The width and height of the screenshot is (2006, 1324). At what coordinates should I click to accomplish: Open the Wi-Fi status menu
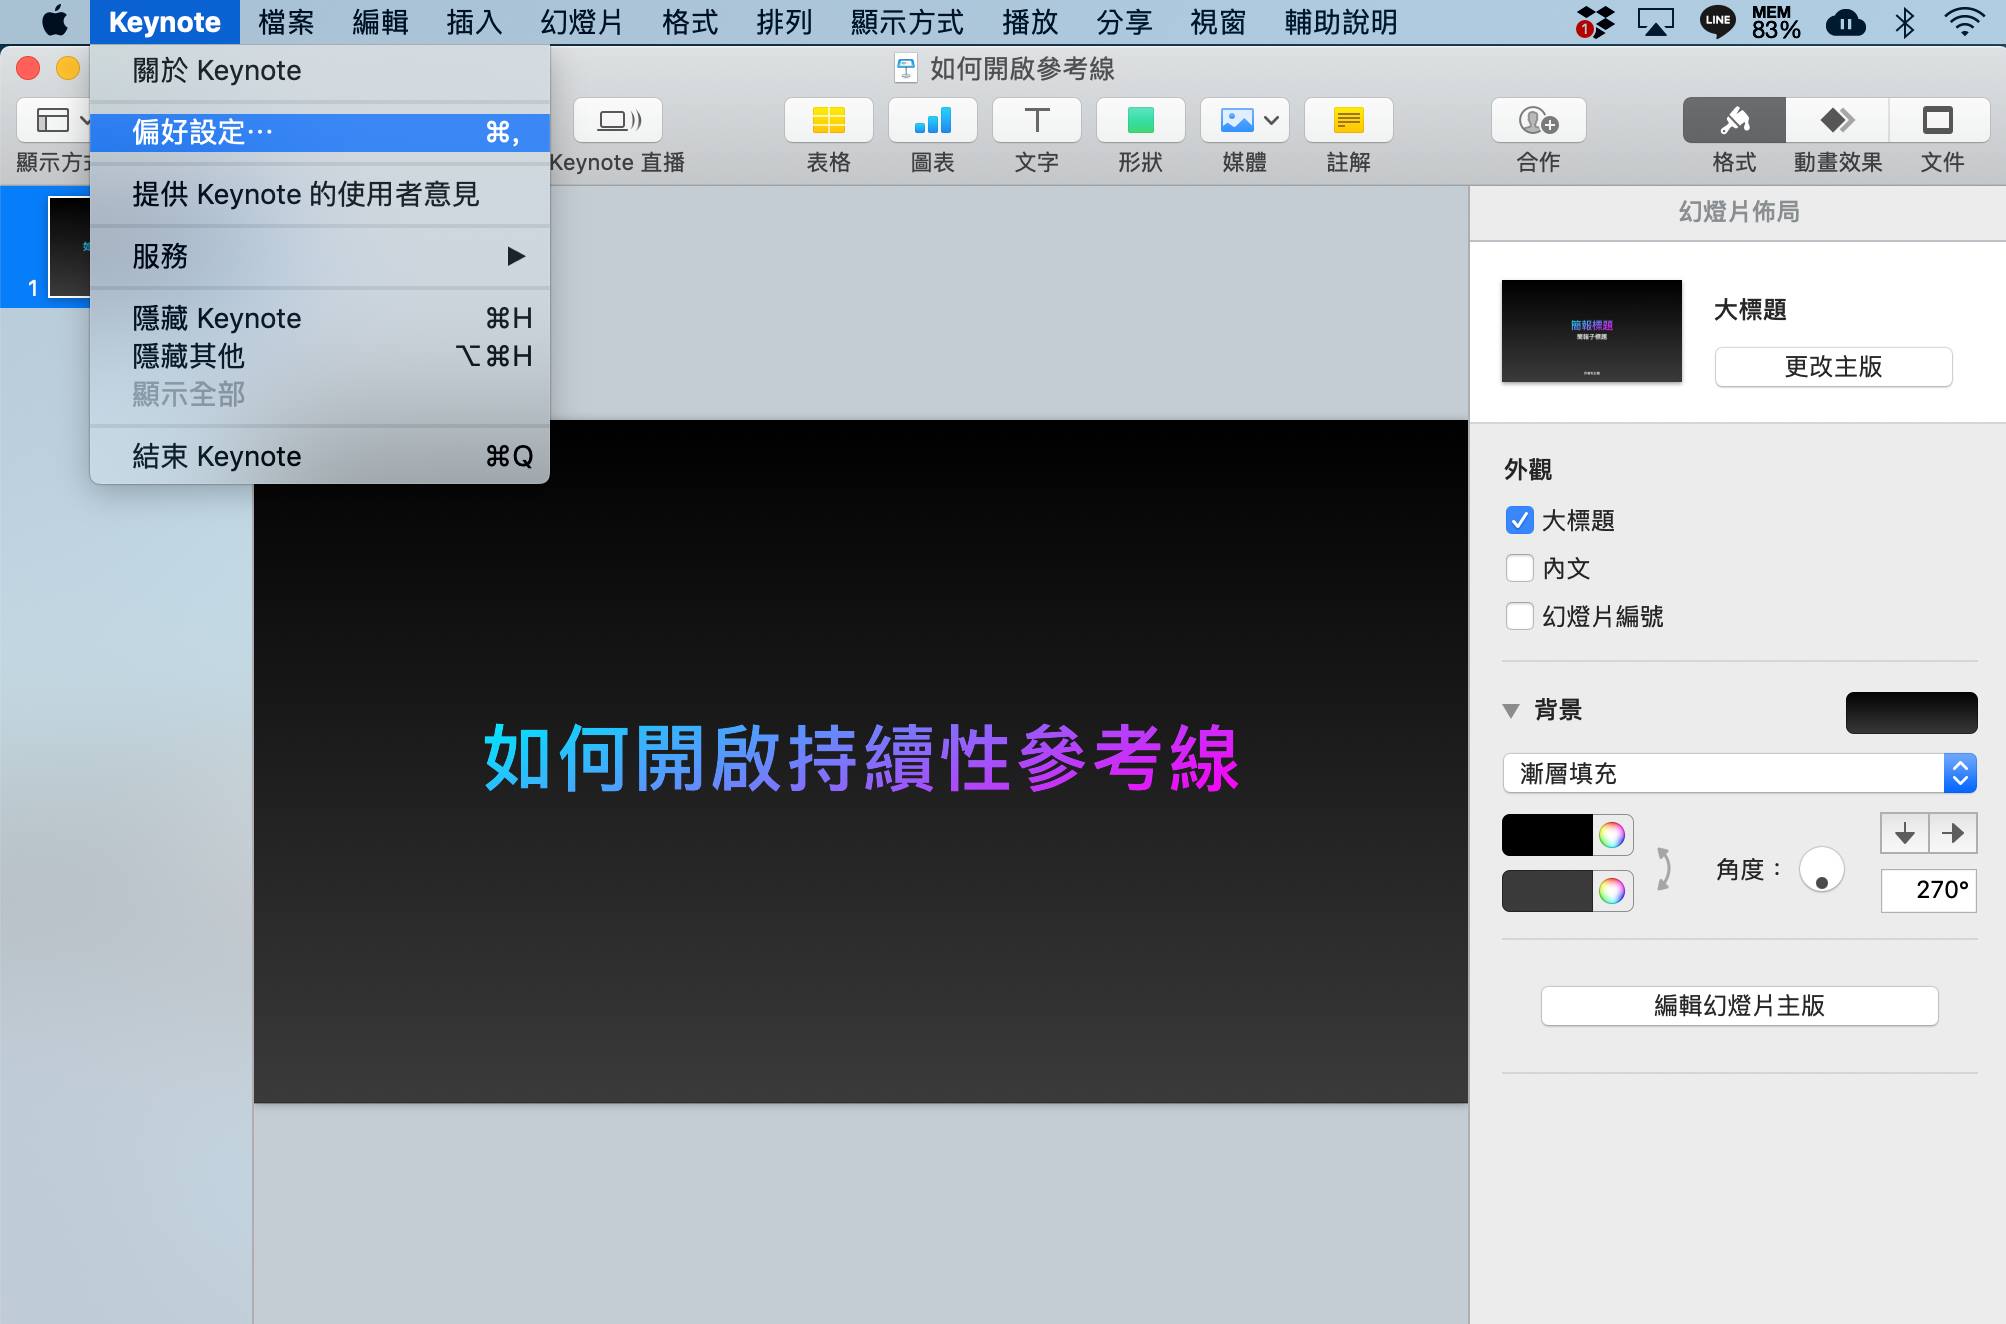point(1964,21)
